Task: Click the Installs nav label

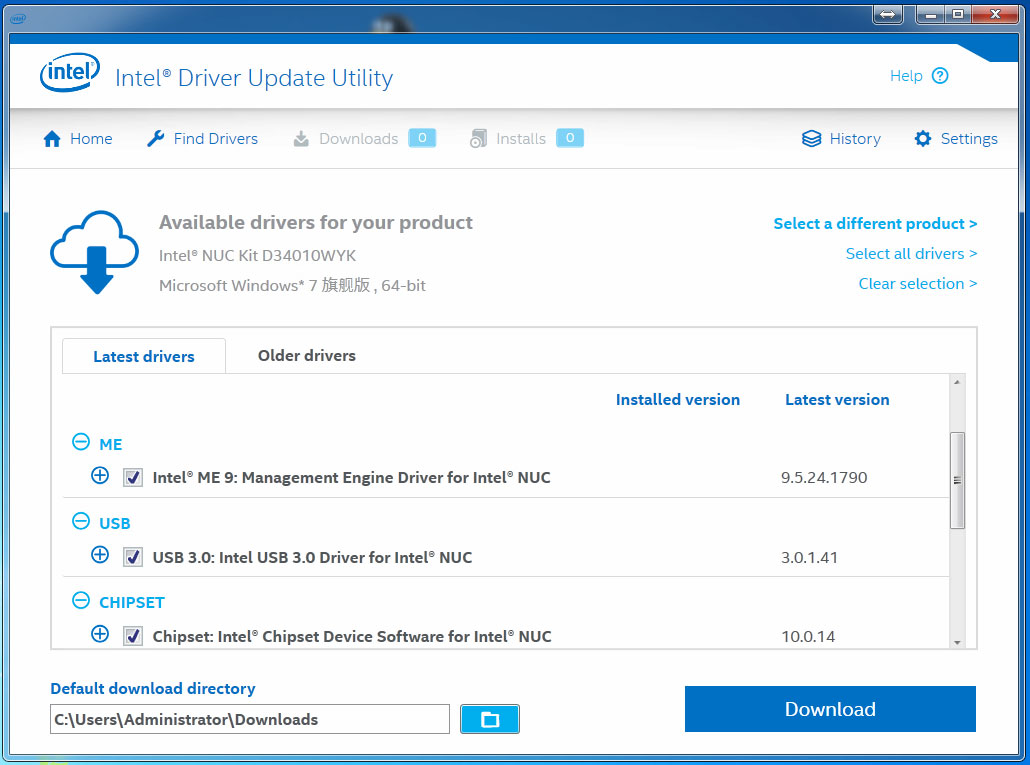Action: (521, 139)
